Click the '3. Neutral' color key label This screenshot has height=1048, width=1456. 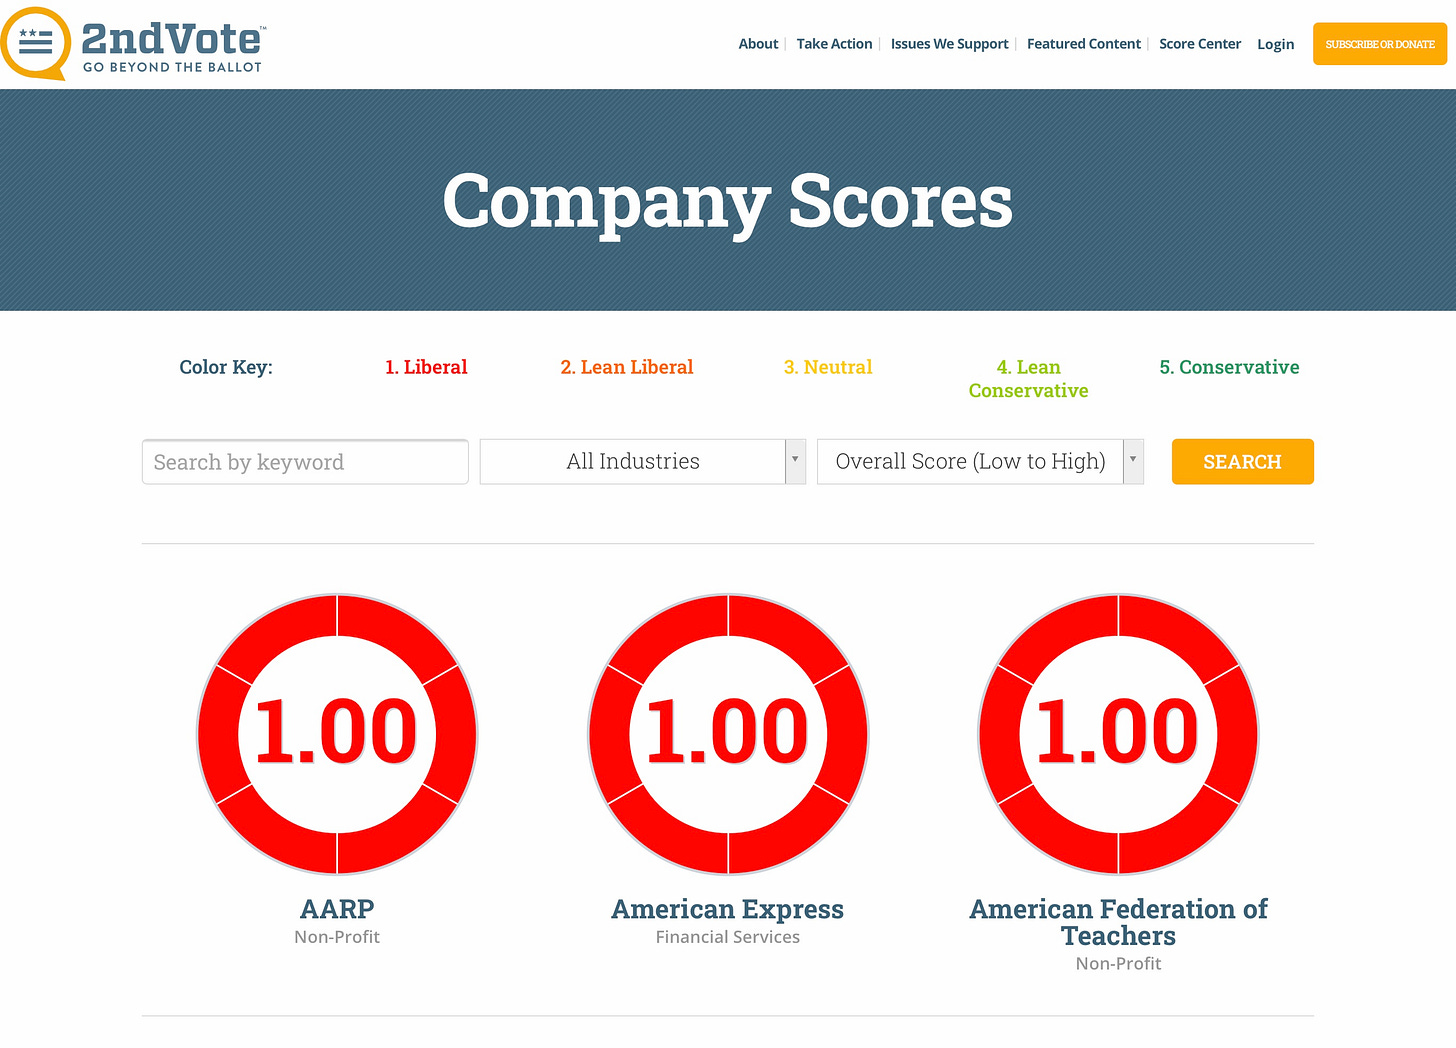[828, 367]
